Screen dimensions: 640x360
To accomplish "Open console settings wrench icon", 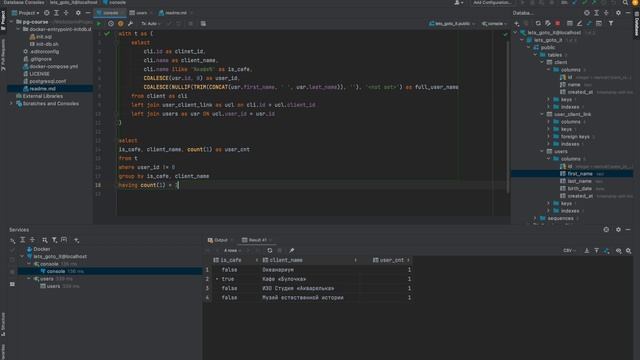I will point(130,24).
